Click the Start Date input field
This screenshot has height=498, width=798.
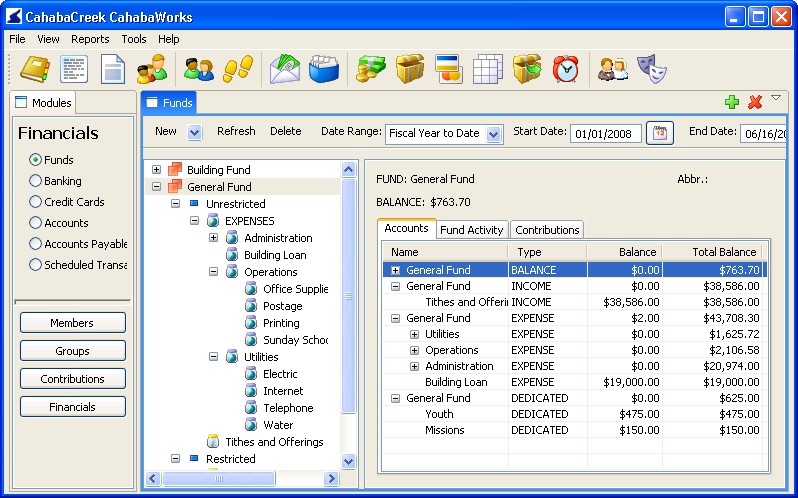(x=605, y=134)
